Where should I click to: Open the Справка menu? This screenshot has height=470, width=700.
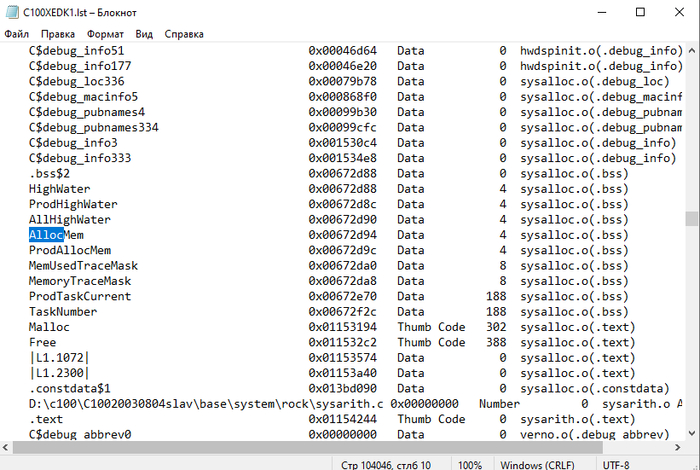184,33
